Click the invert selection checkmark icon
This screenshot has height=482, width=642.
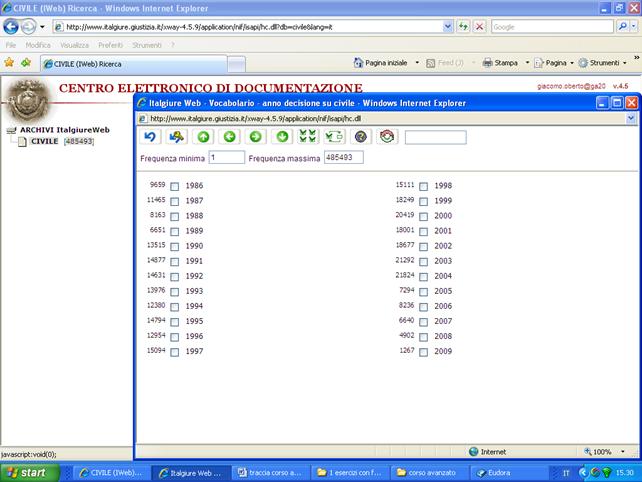pos(334,137)
